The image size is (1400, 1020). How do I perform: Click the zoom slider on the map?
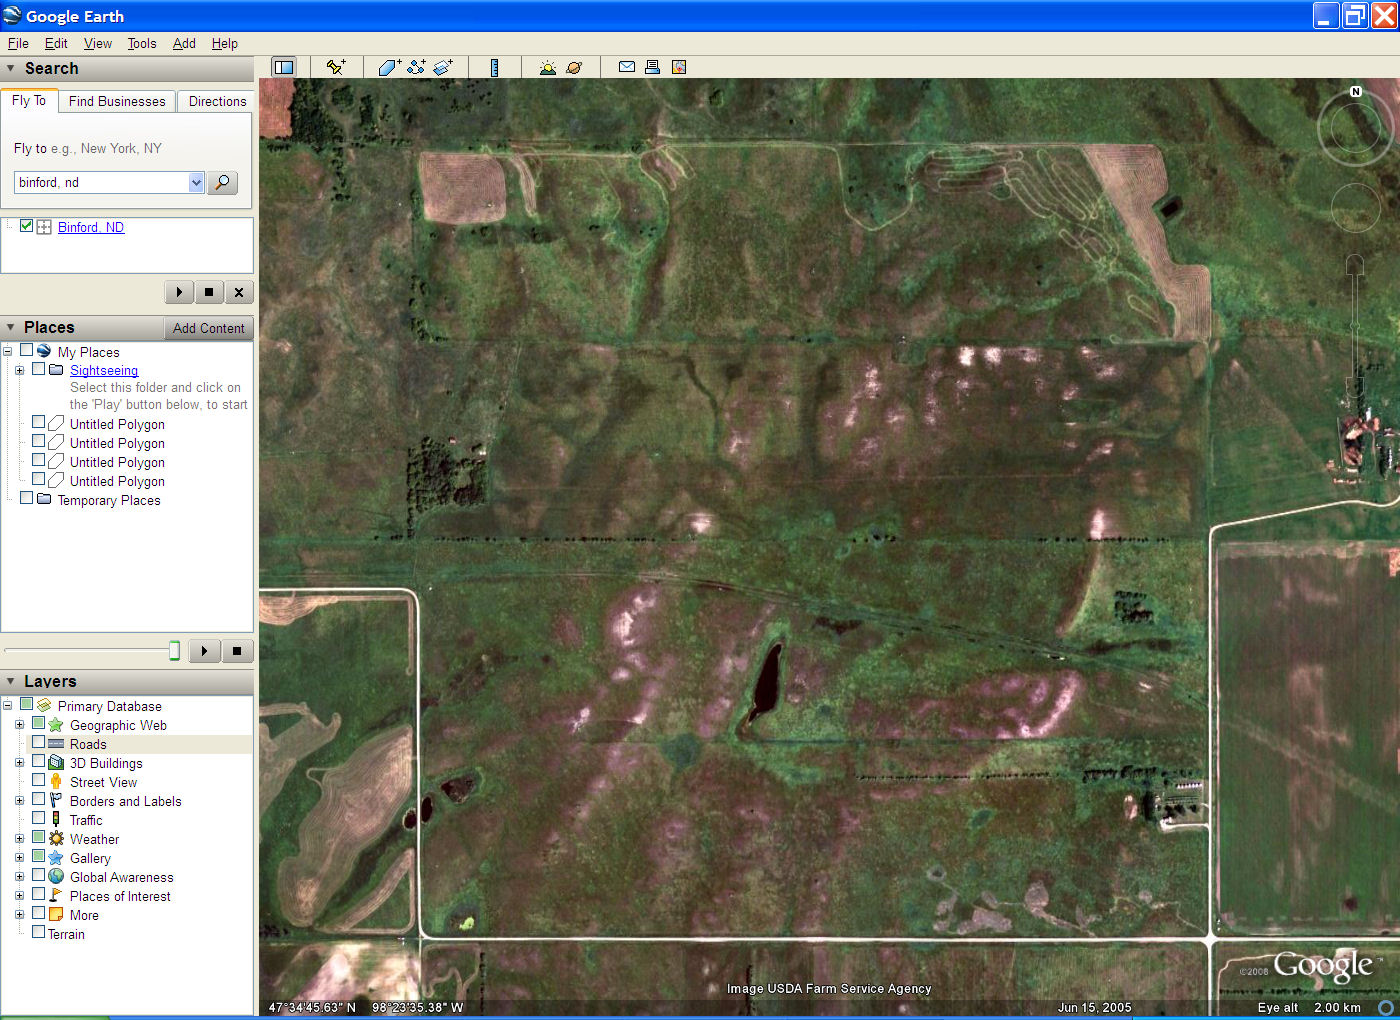pyautogui.click(x=1355, y=325)
